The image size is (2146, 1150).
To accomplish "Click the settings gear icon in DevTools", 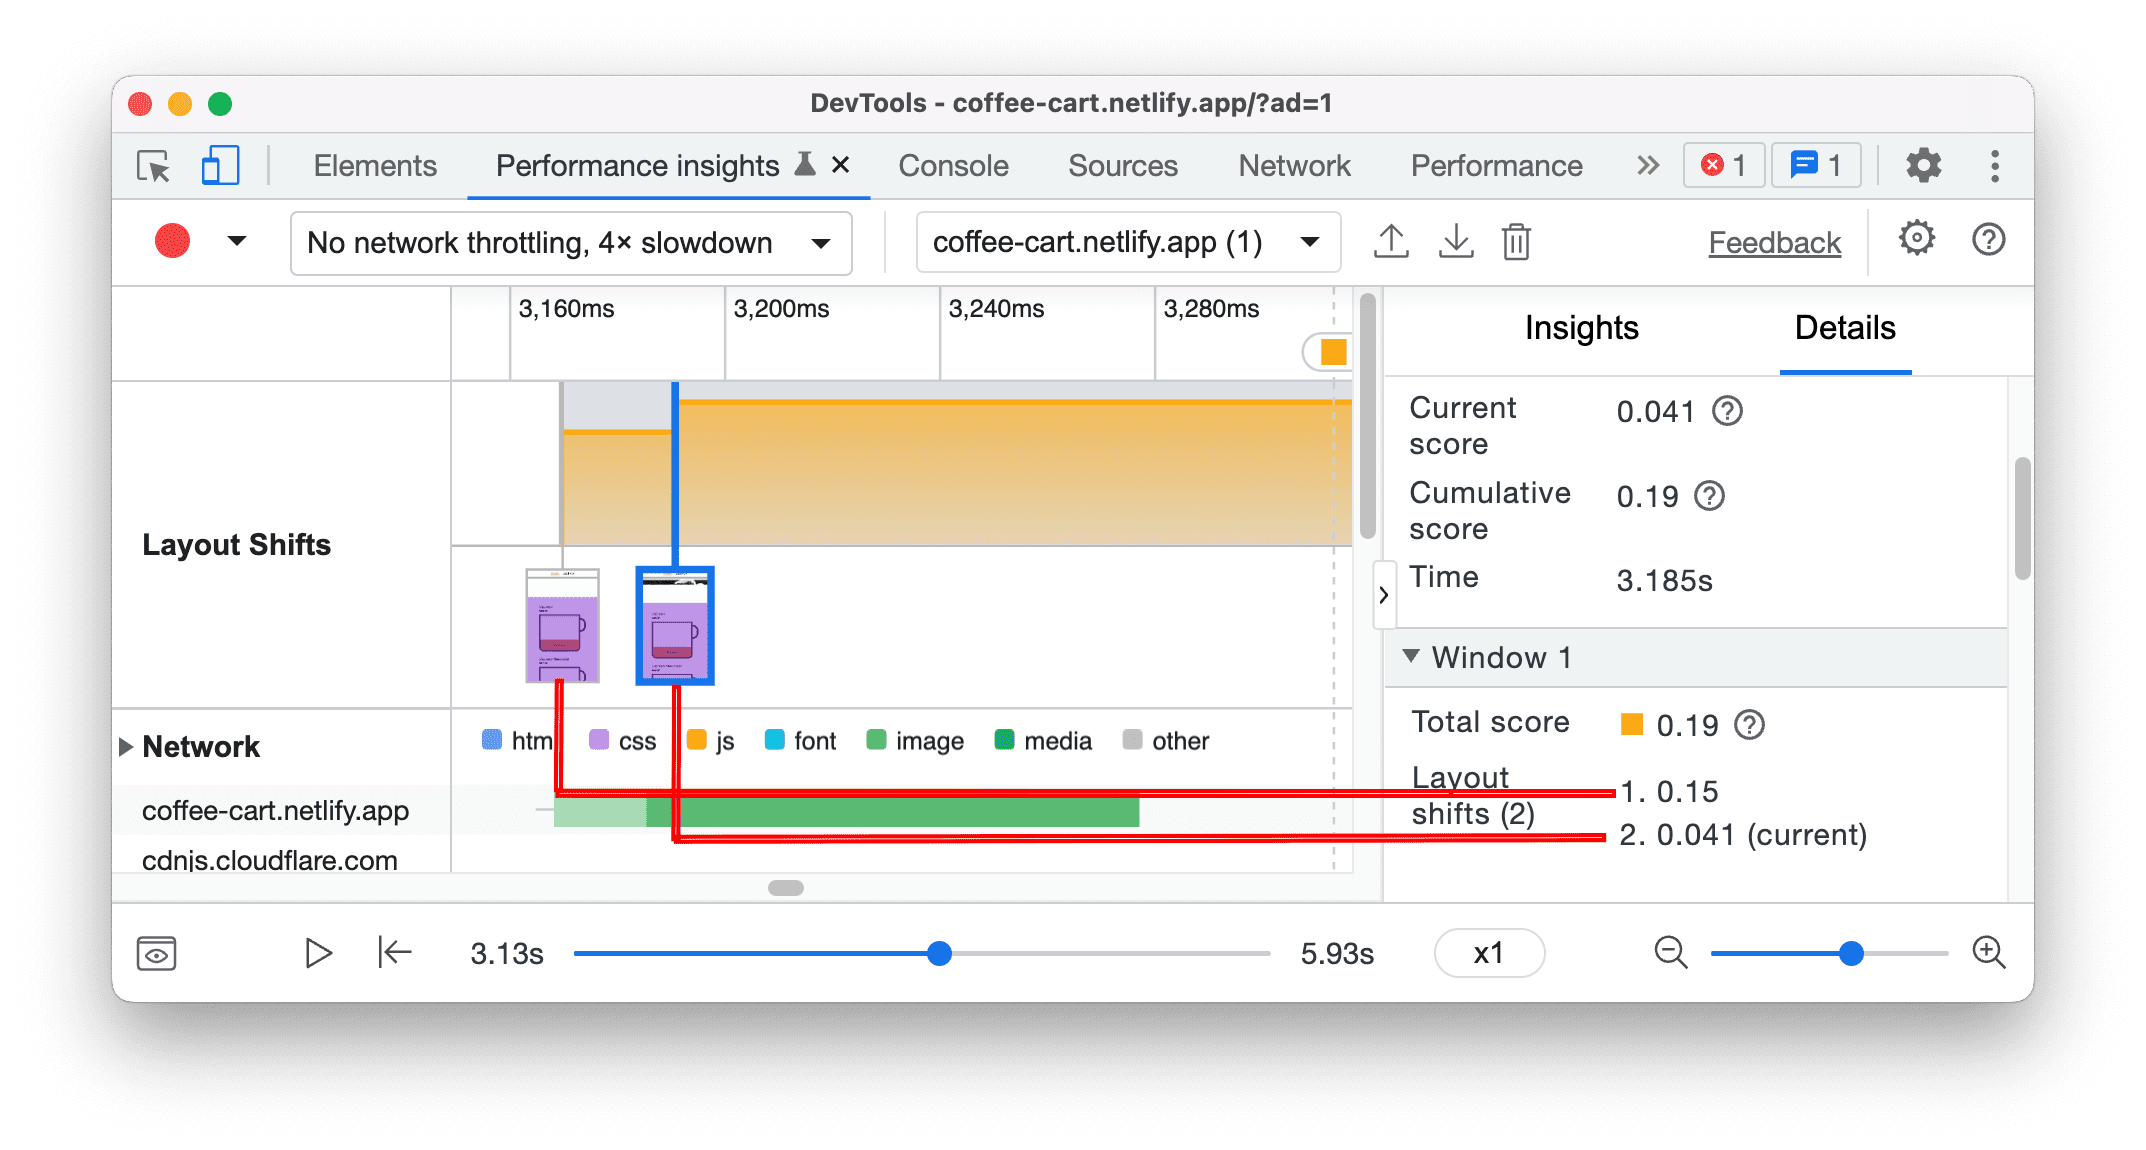I will [x=1917, y=165].
